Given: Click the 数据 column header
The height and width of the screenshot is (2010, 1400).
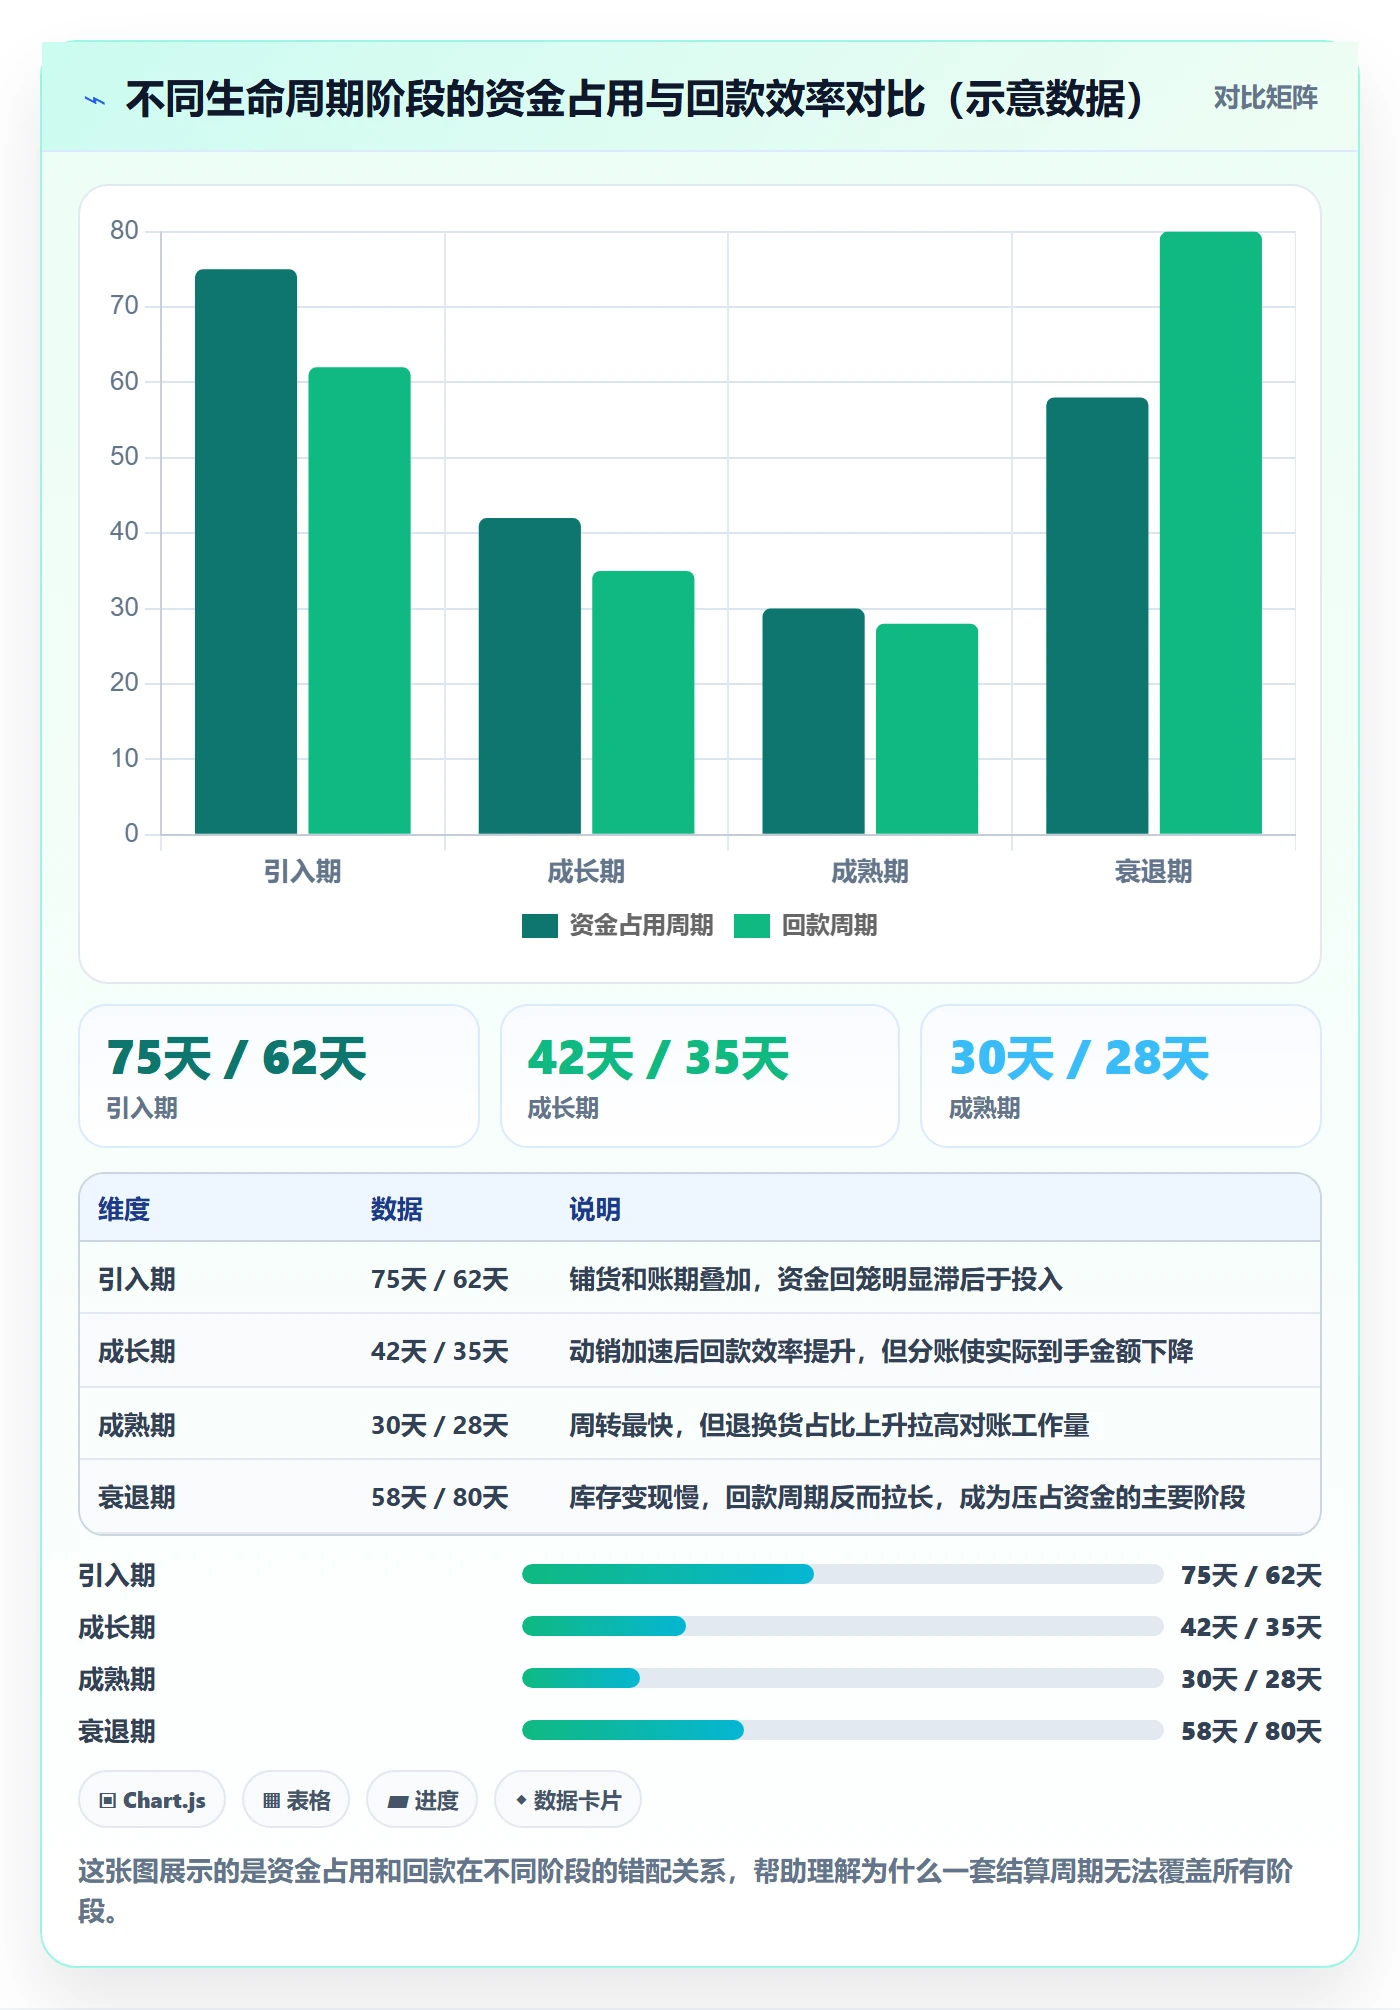Looking at the screenshot, I should [396, 1209].
